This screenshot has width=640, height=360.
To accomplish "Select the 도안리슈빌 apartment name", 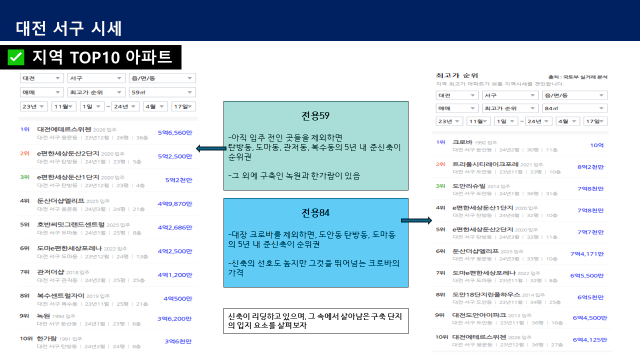I will pos(469,186).
